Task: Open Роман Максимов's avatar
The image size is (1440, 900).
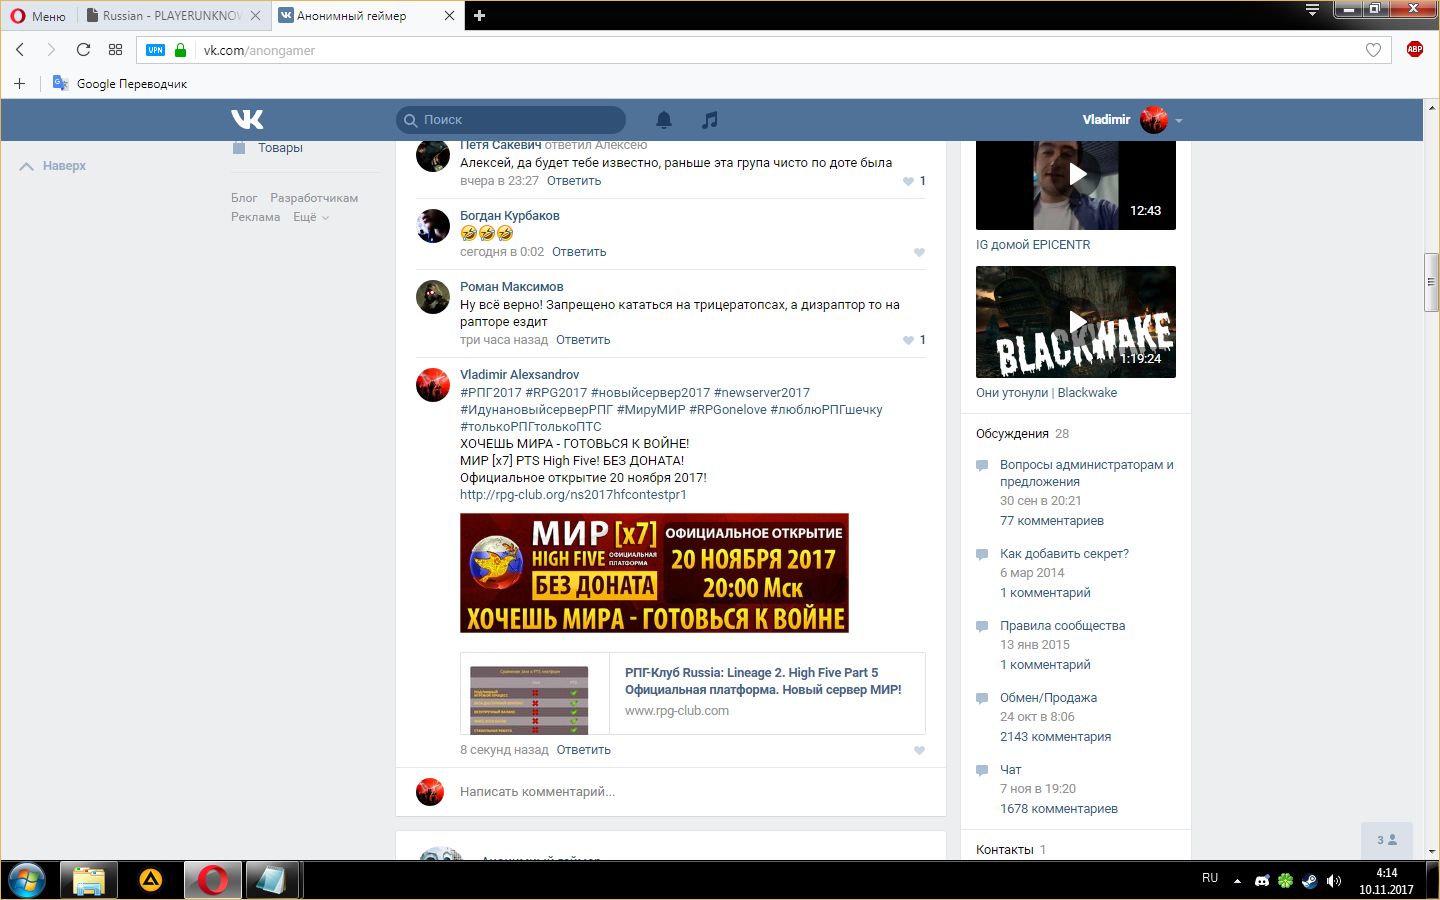Action: point(433,297)
